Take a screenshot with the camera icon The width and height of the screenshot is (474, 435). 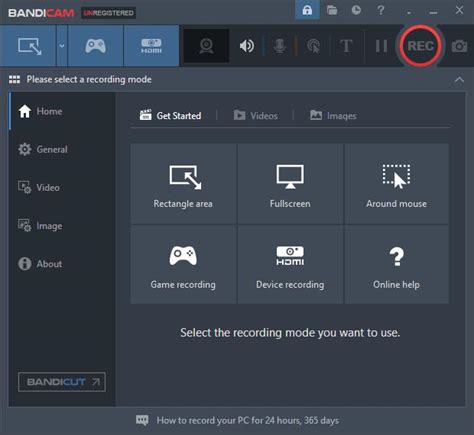pyautogui.click(x=460, y=46)
